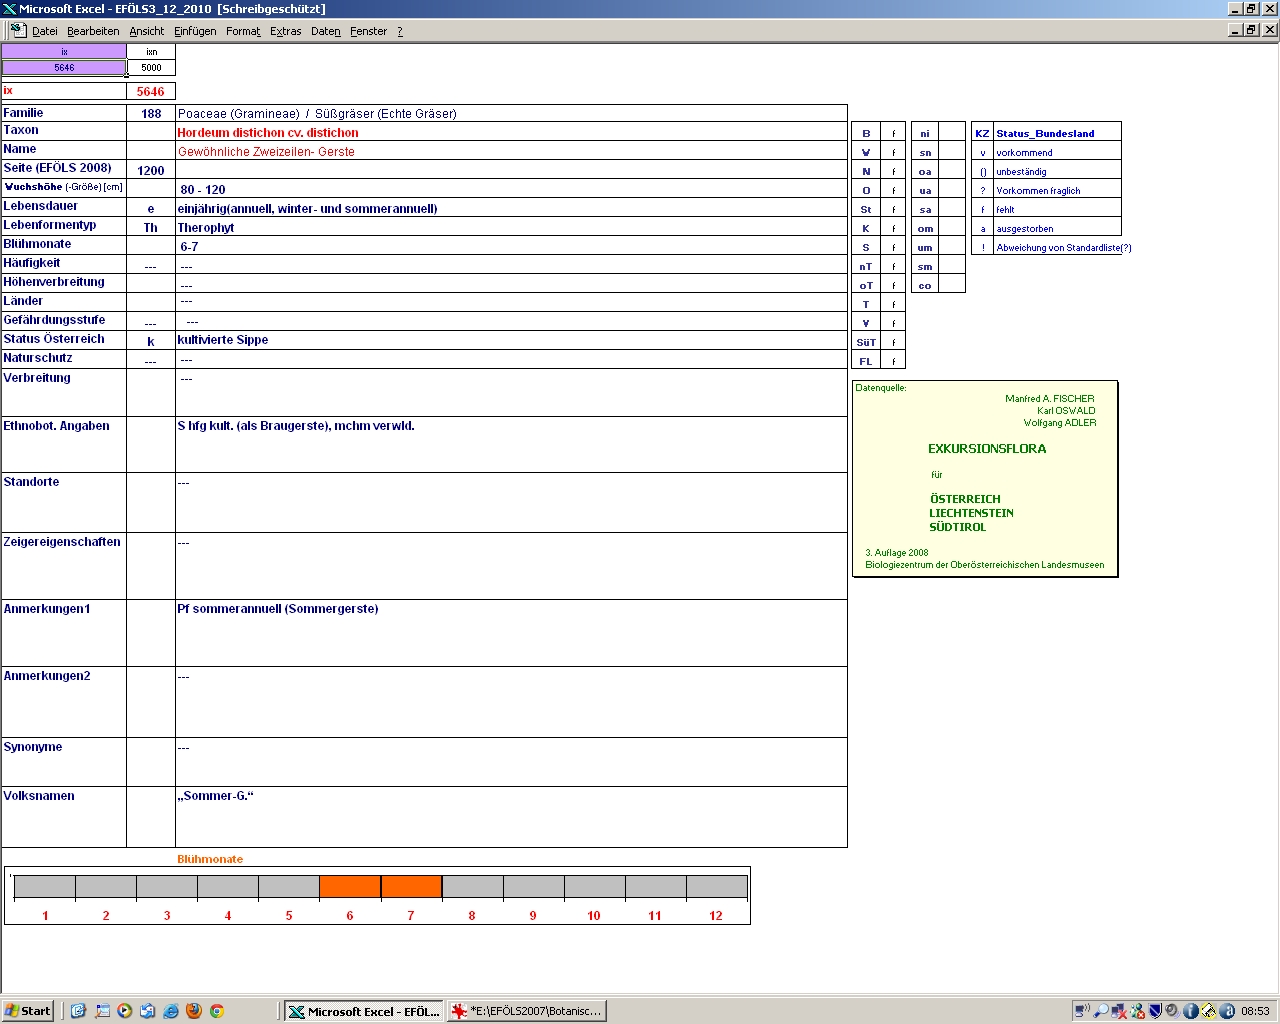Click the magnifier icon in system tray
The image size is (1280, 1024).
1101,1011
